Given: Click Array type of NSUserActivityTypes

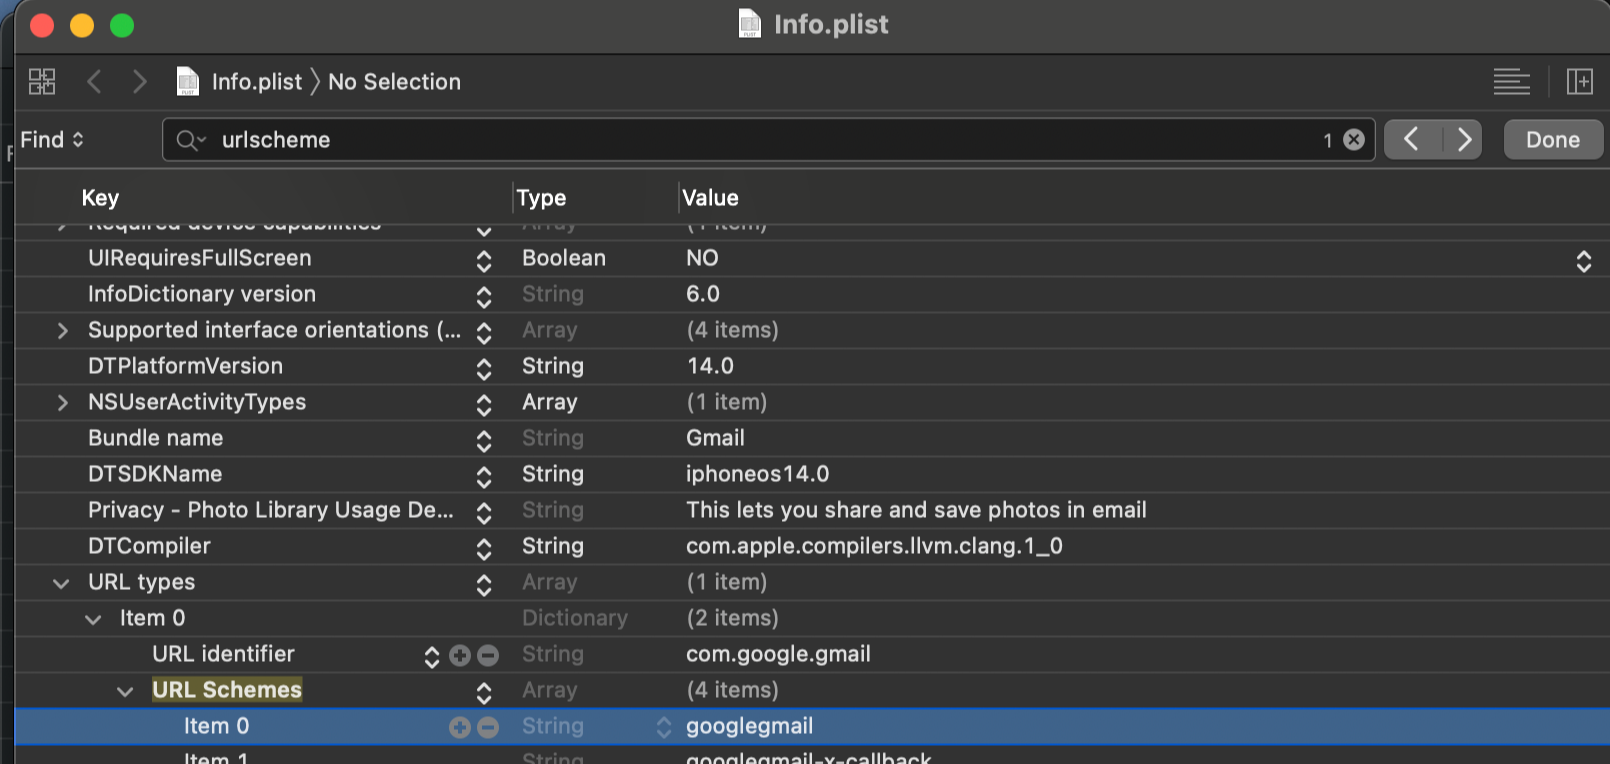Looking at the screenshot, I should [x=550, y=402].
